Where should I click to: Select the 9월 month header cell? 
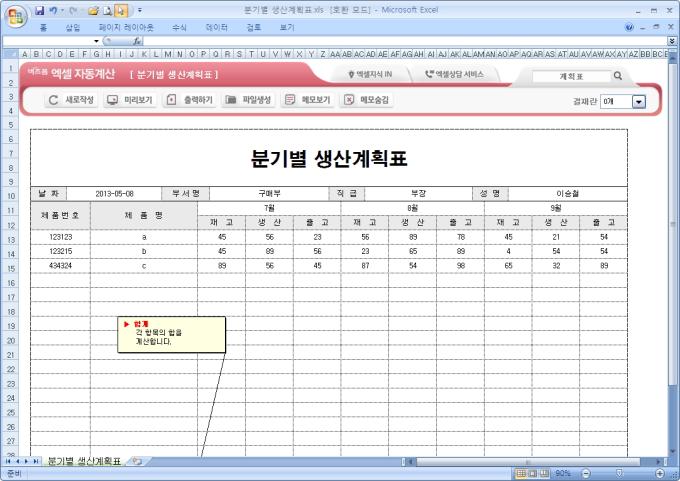[556, 208]
